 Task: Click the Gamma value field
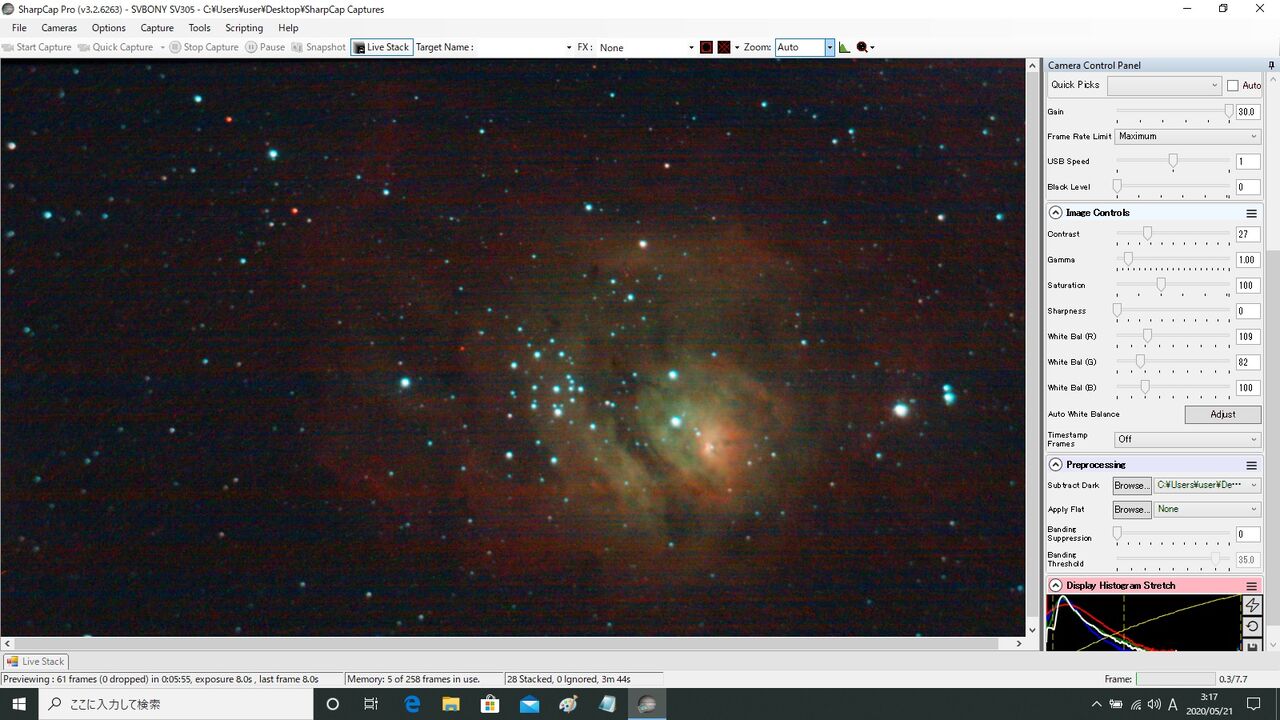click(1248, 260)
